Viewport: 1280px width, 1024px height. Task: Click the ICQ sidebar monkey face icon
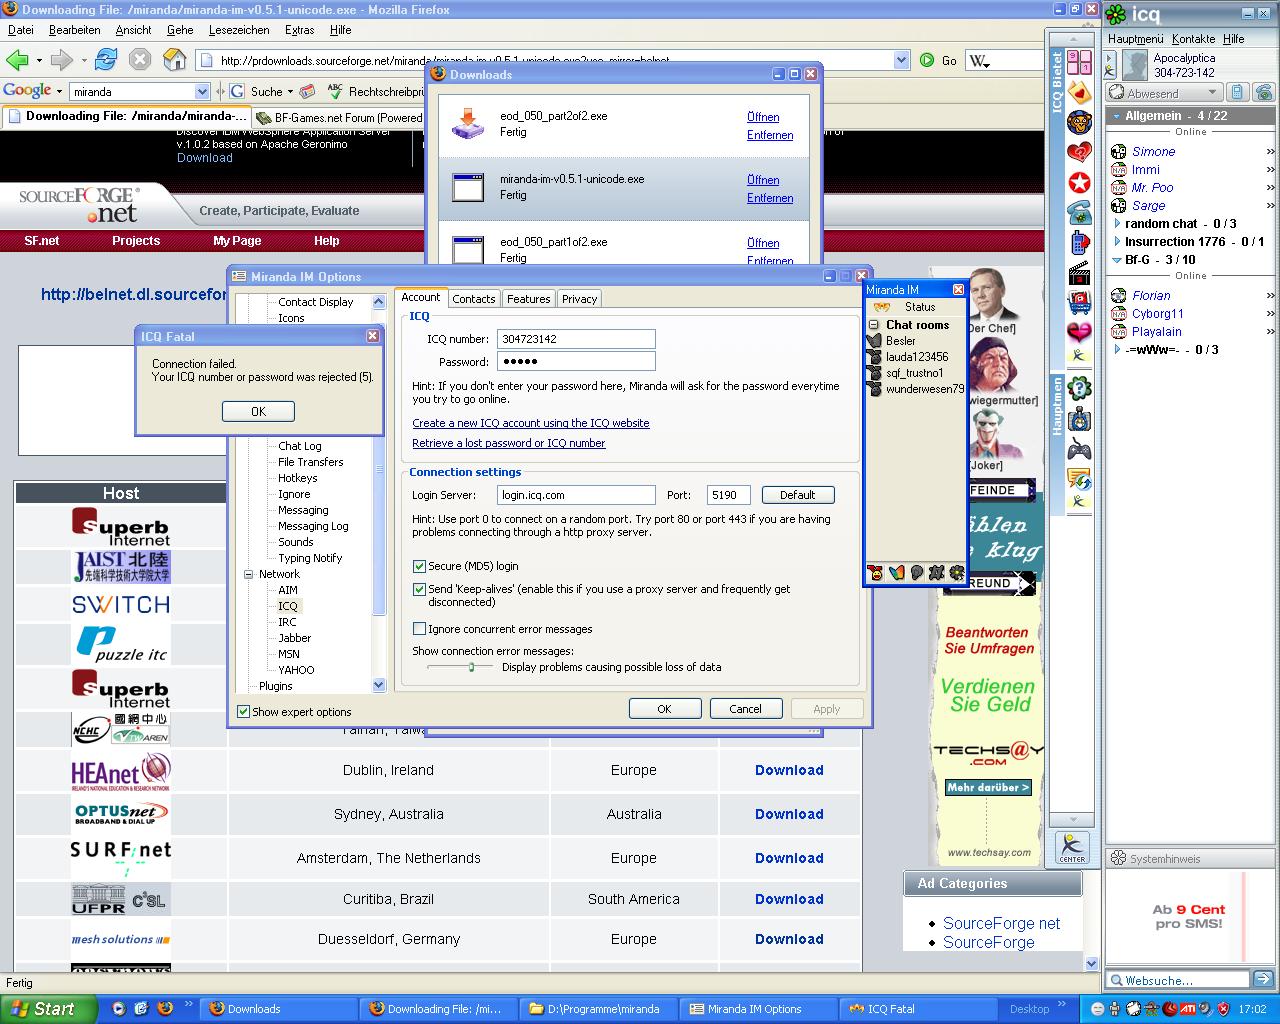[1079, 123]
